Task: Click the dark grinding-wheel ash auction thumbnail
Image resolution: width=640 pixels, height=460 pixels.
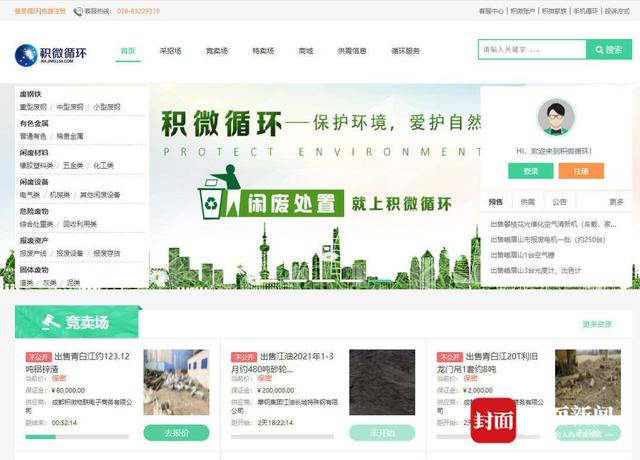Action: pos(382,382)
